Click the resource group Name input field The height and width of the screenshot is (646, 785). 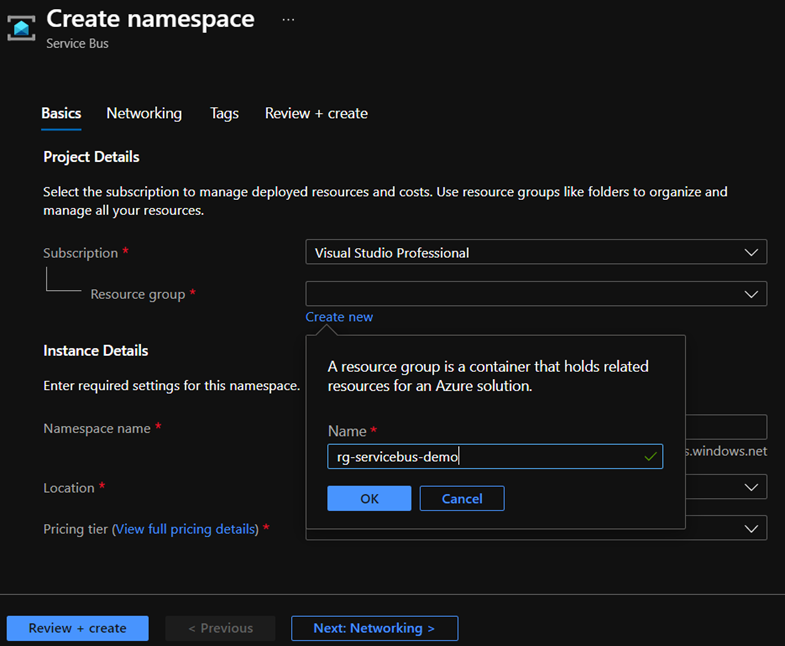click(x=495, y=457)
